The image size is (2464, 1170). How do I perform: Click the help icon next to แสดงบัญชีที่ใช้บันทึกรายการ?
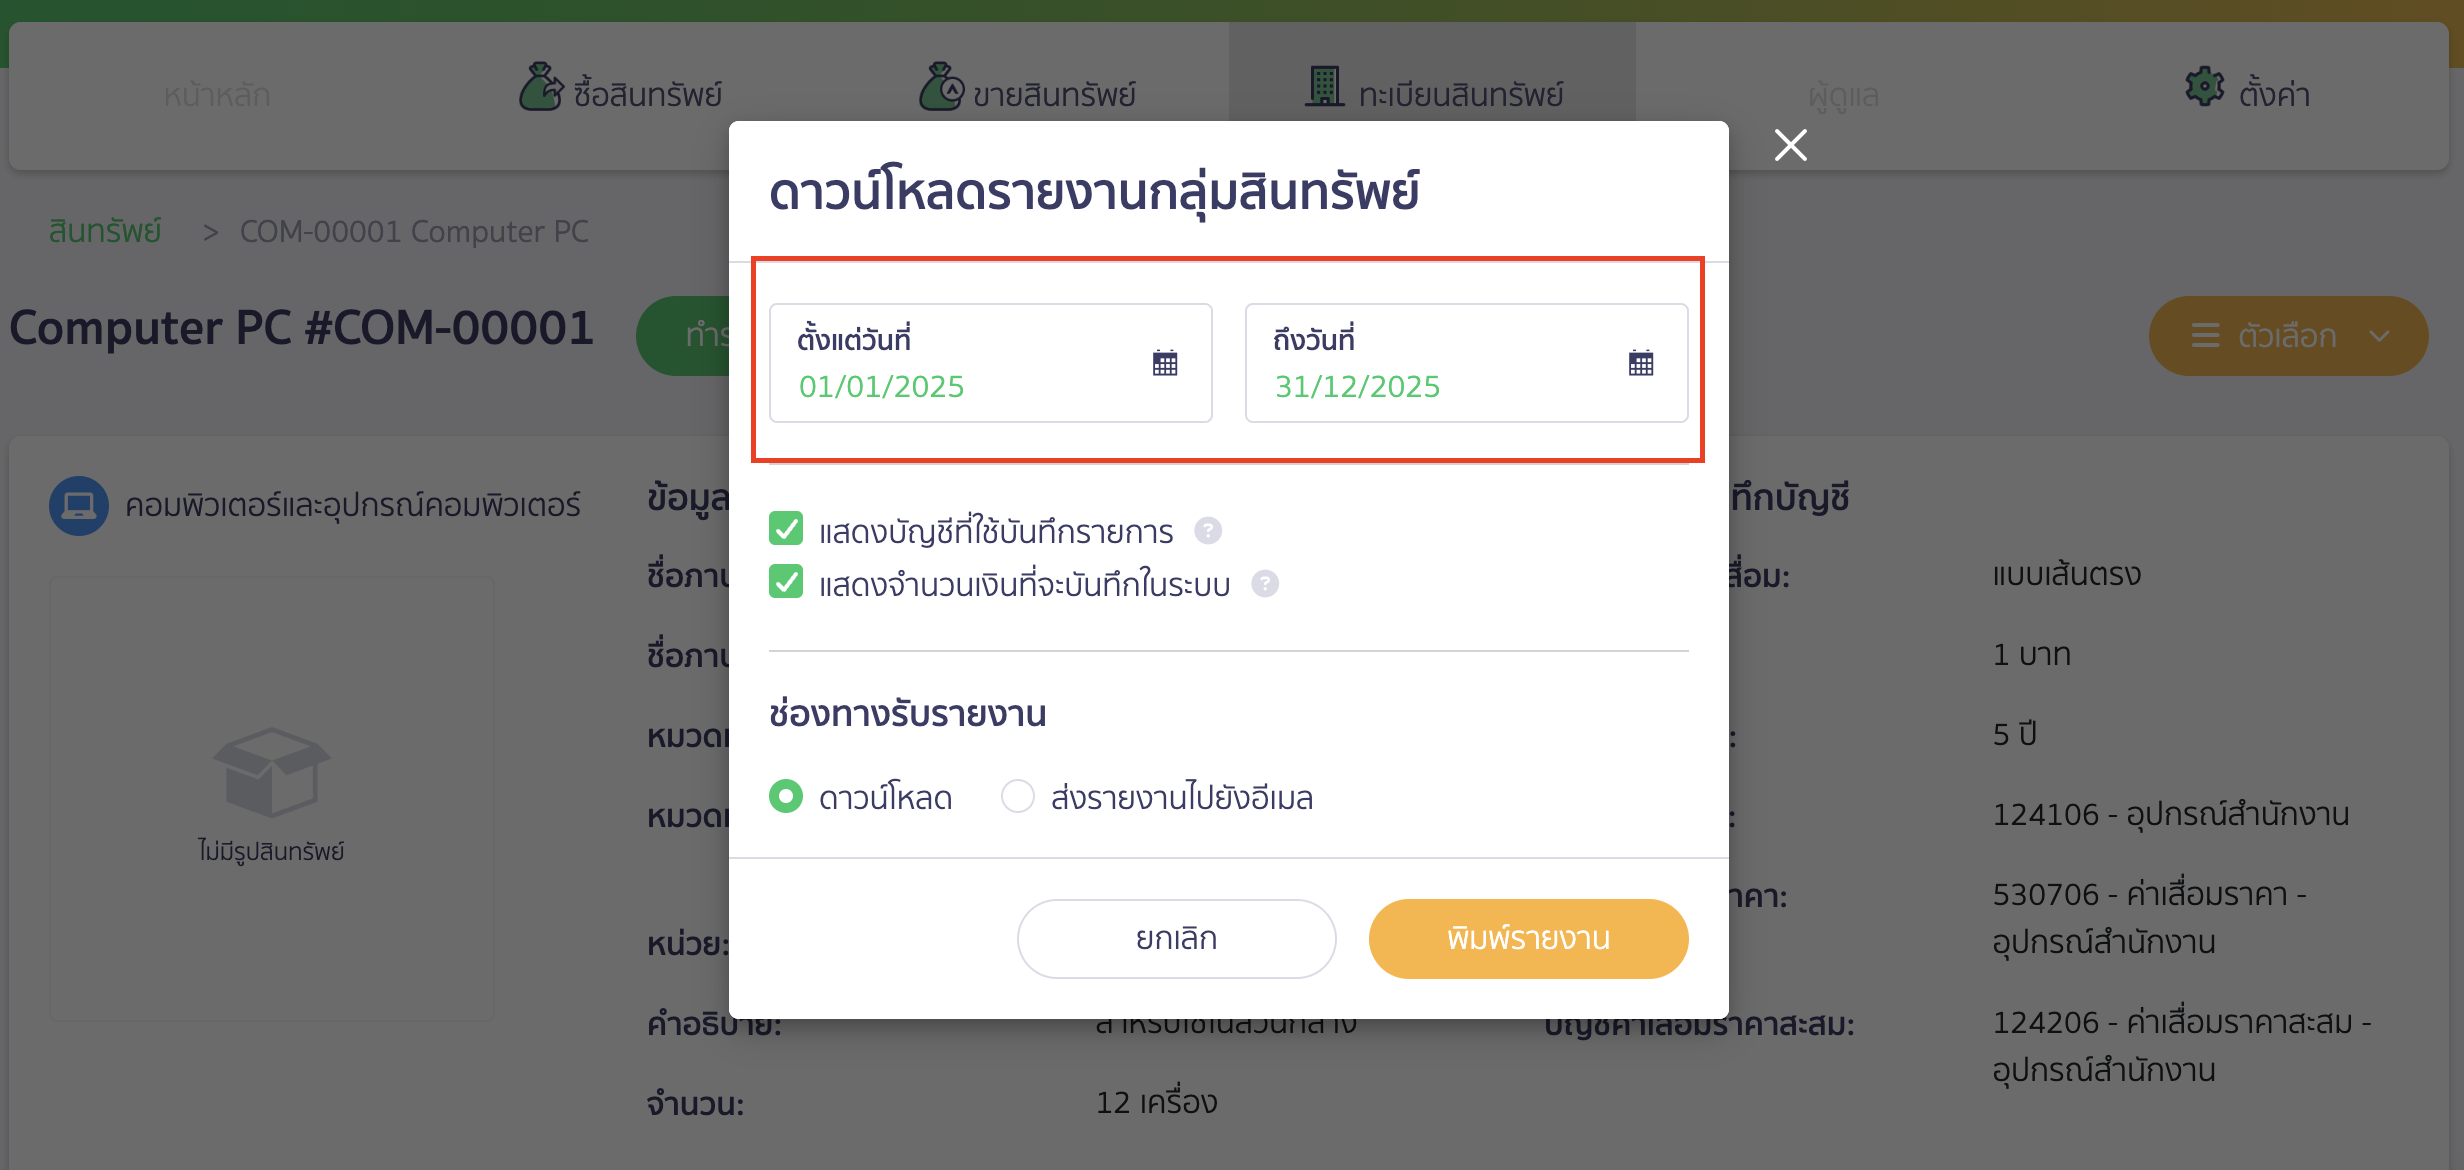click(1208, 532)
